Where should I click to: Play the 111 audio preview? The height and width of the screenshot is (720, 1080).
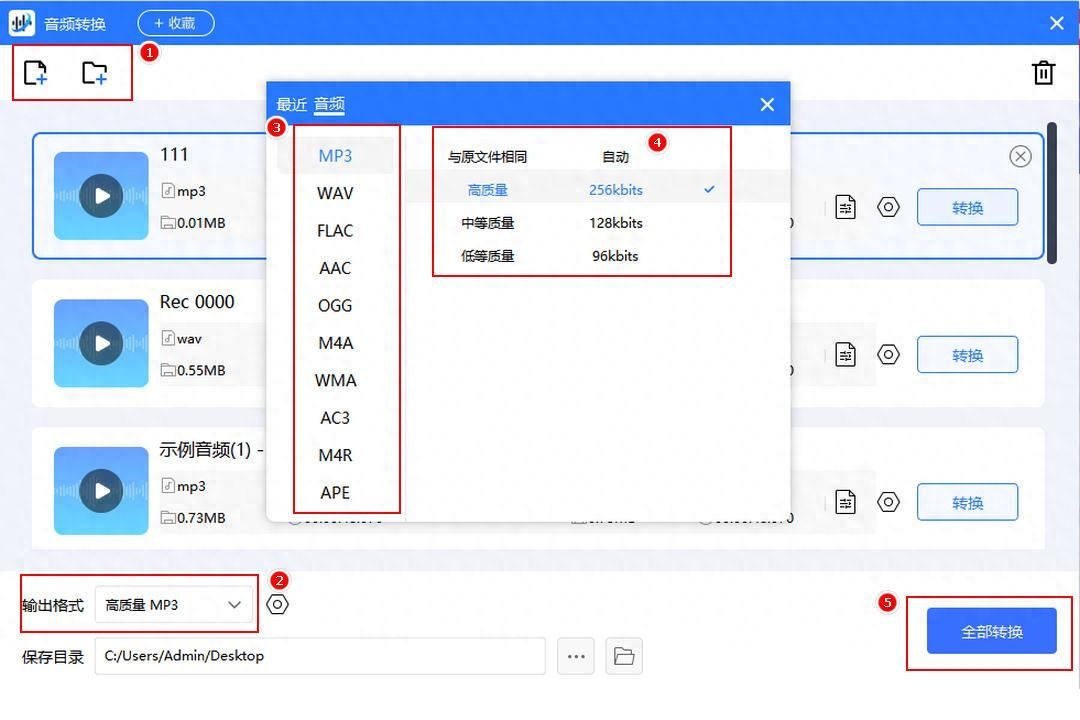[x=101, y=196]
